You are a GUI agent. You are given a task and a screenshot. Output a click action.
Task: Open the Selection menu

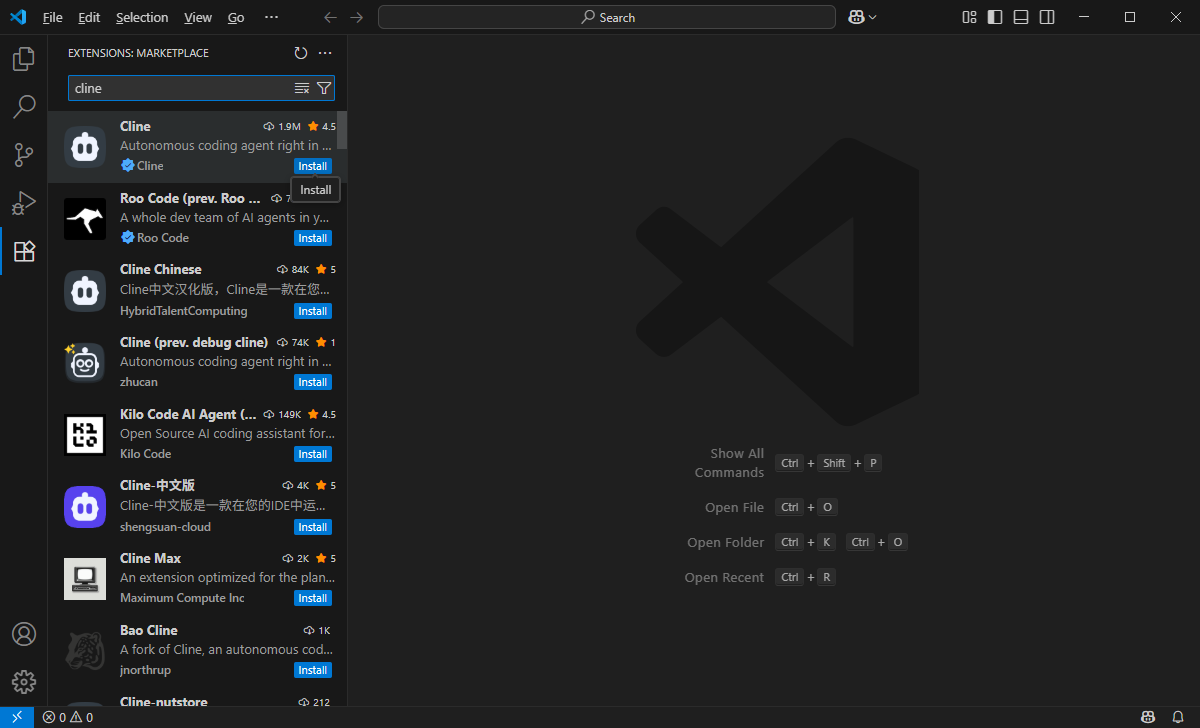pyautogui.click(x=142, y=17)
